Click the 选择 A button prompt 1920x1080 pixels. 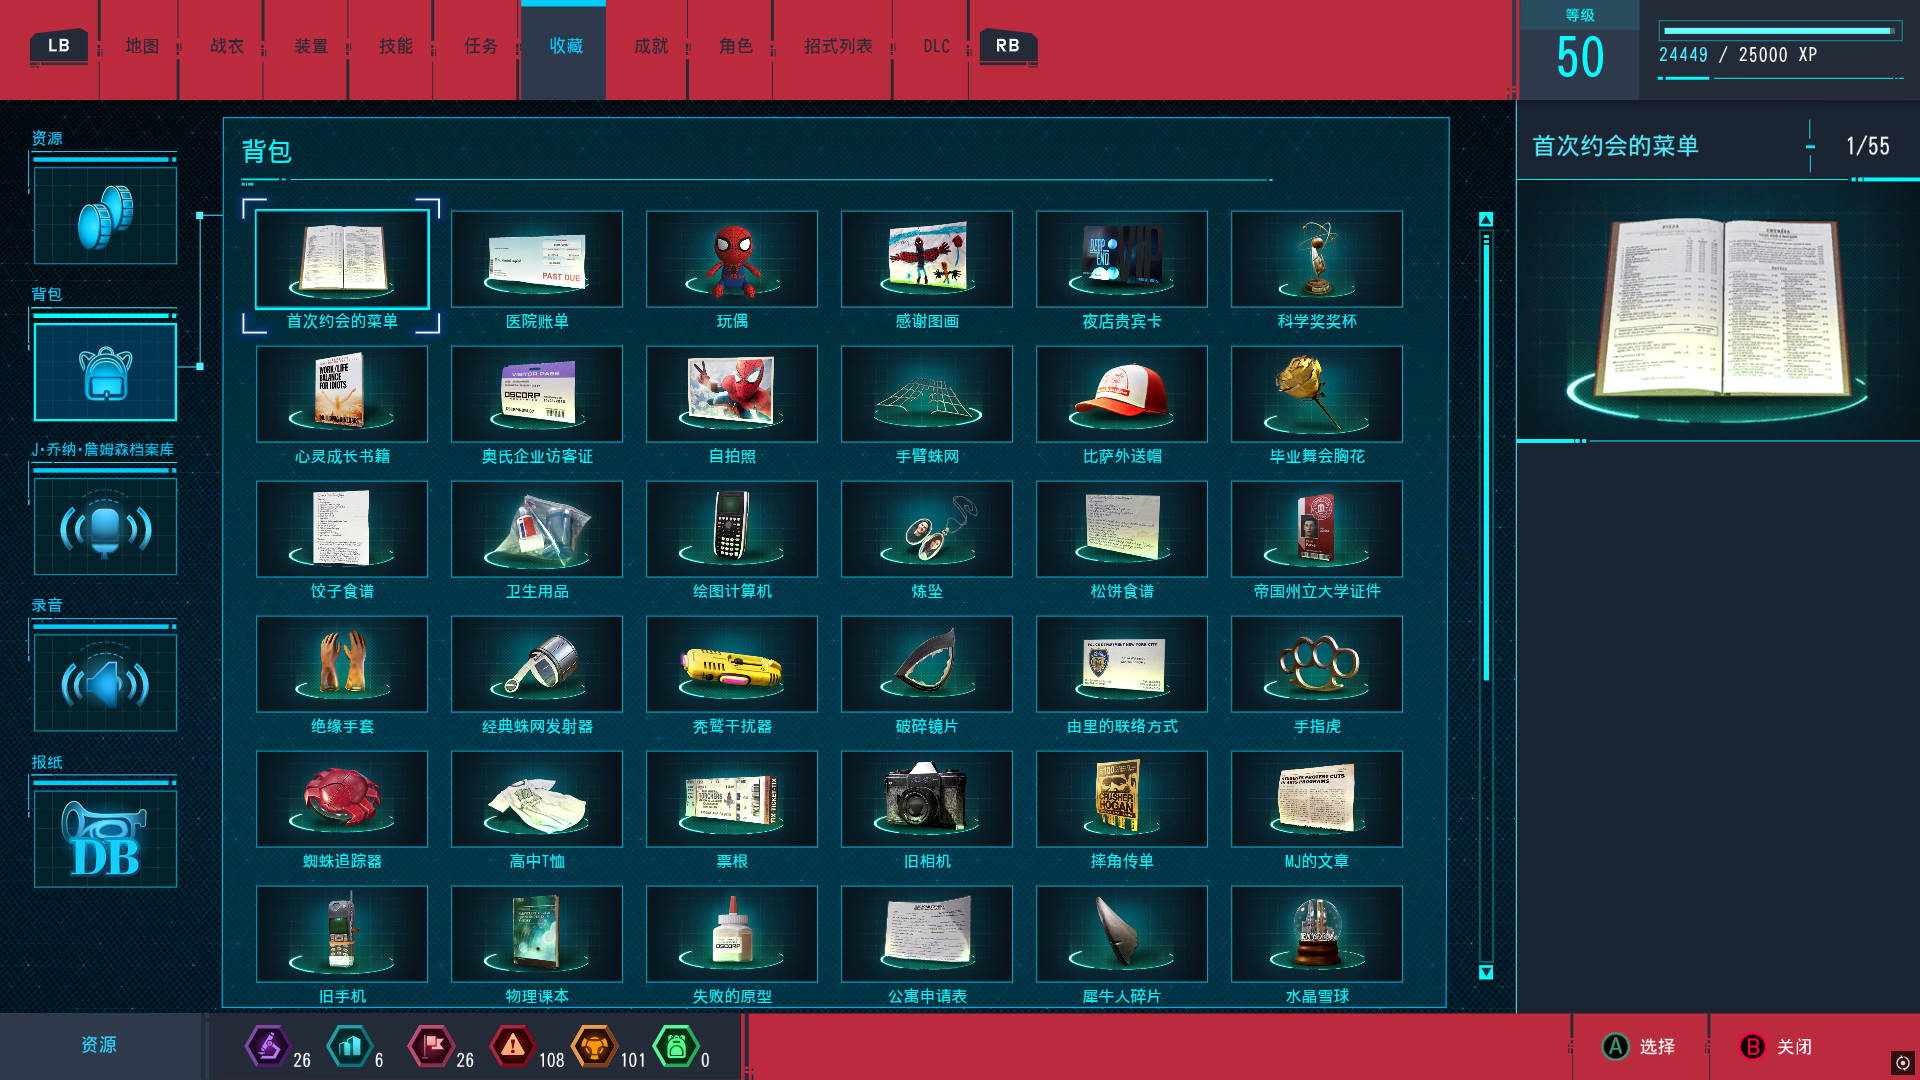point(1640,1046)
